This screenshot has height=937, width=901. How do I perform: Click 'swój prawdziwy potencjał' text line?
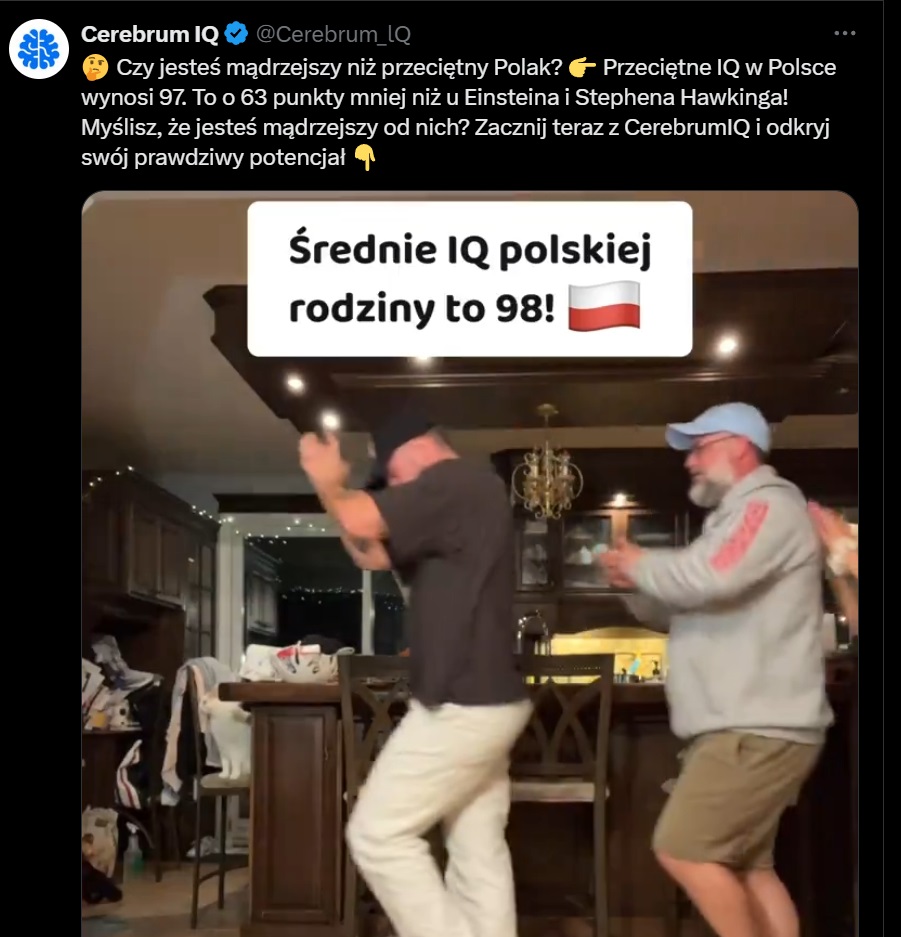pyautogui.click(x=213, y=158)
